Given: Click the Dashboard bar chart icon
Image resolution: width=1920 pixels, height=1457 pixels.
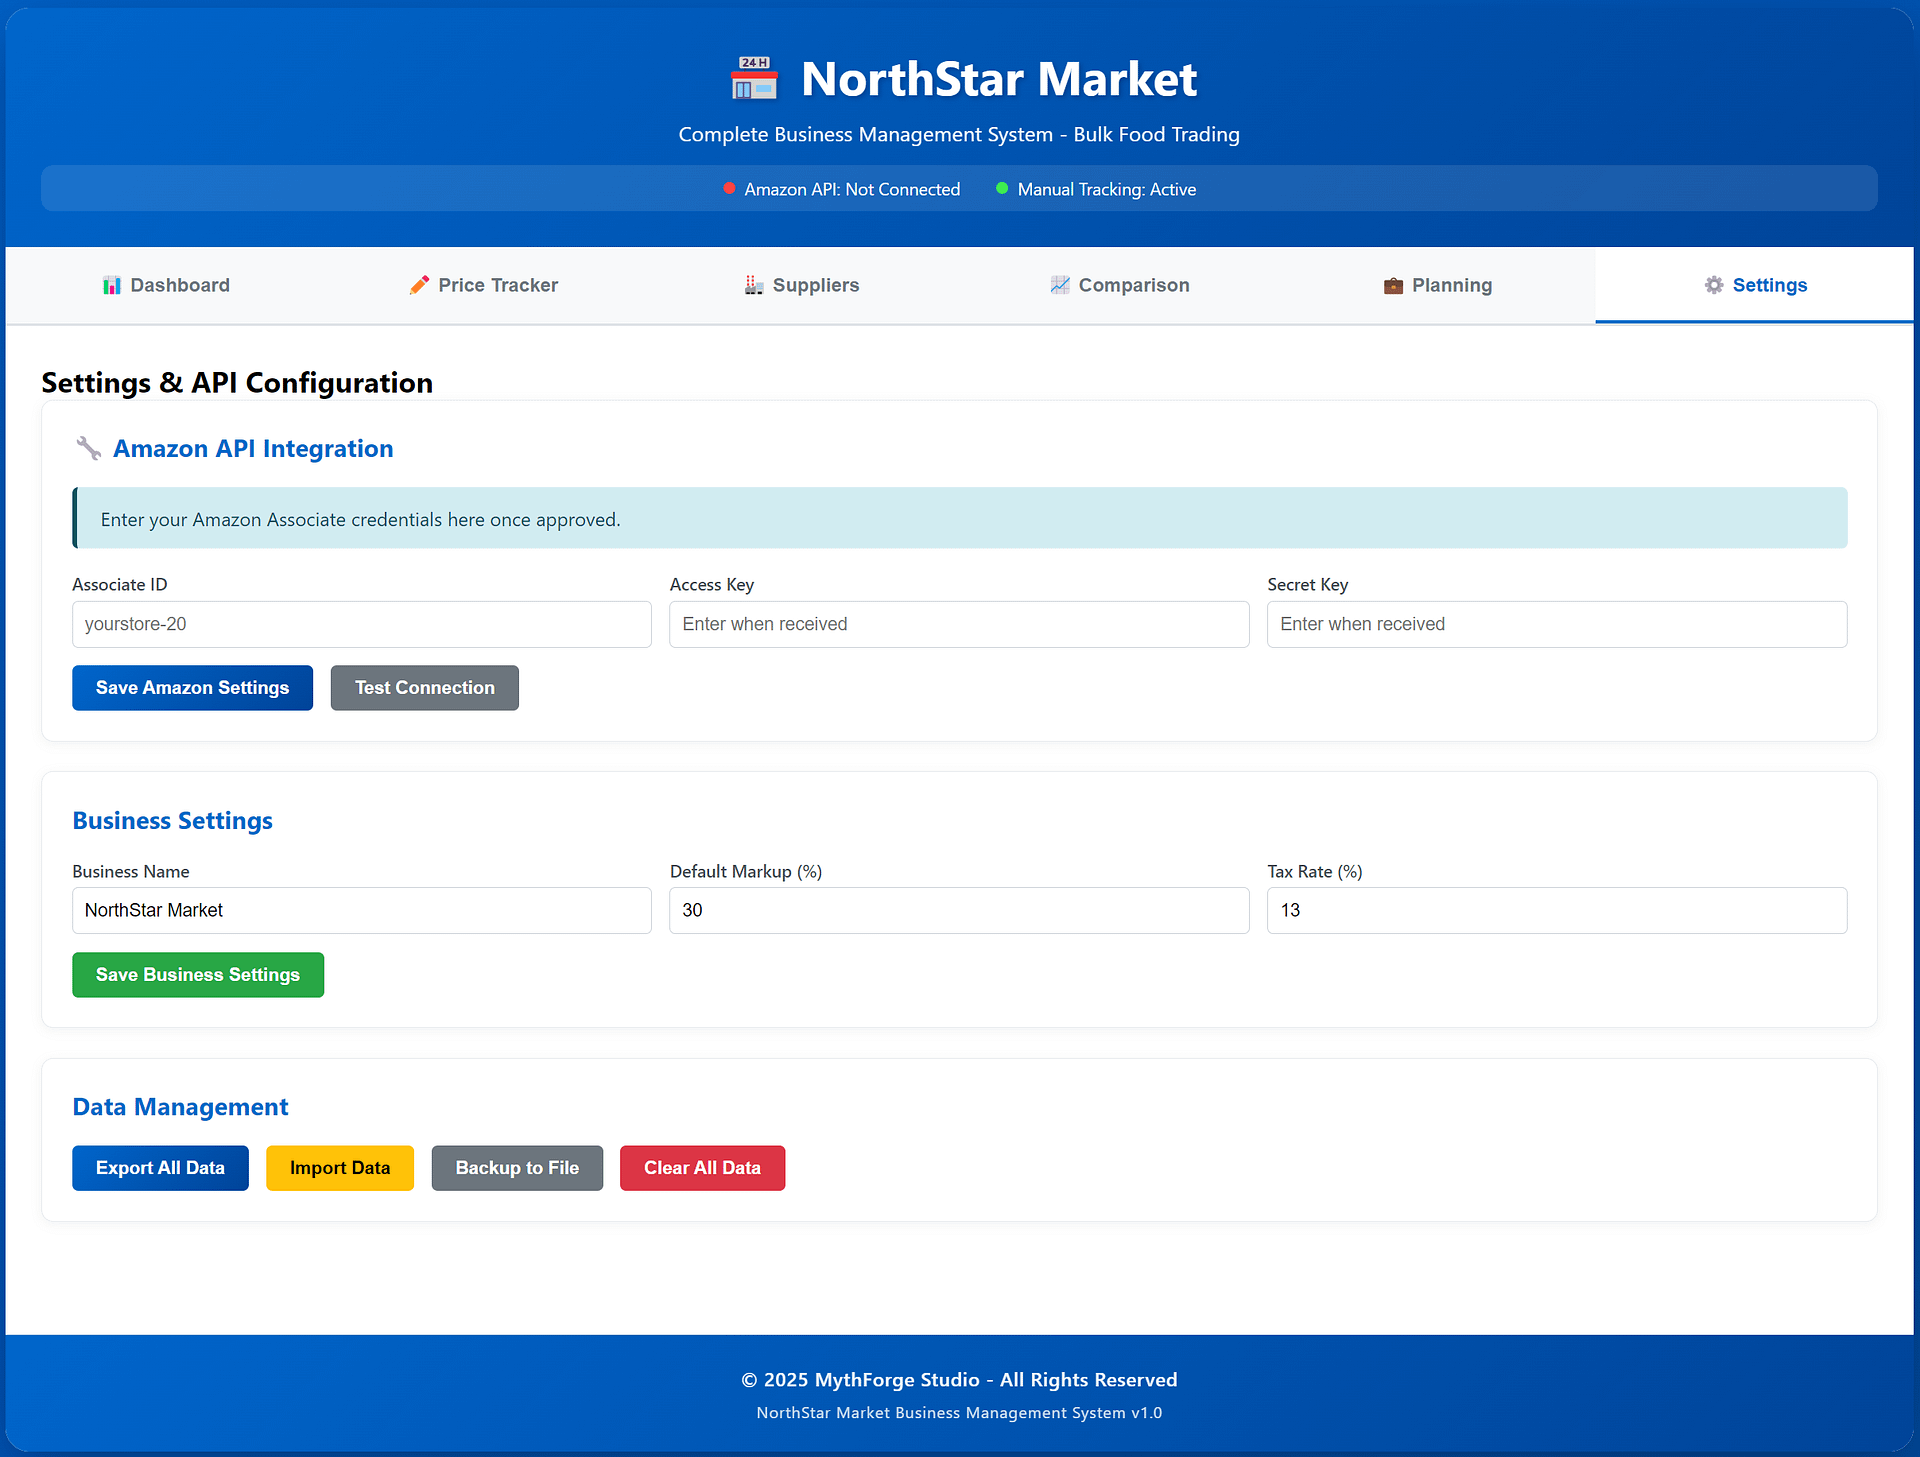Looking at the screenshot, I should (111, 286).
